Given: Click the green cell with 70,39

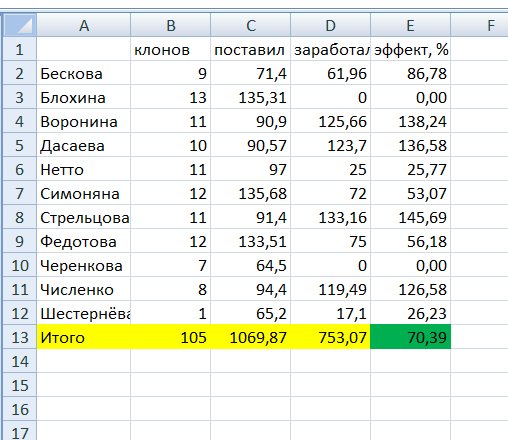Looking at the screenshot, I should point(411,337).
